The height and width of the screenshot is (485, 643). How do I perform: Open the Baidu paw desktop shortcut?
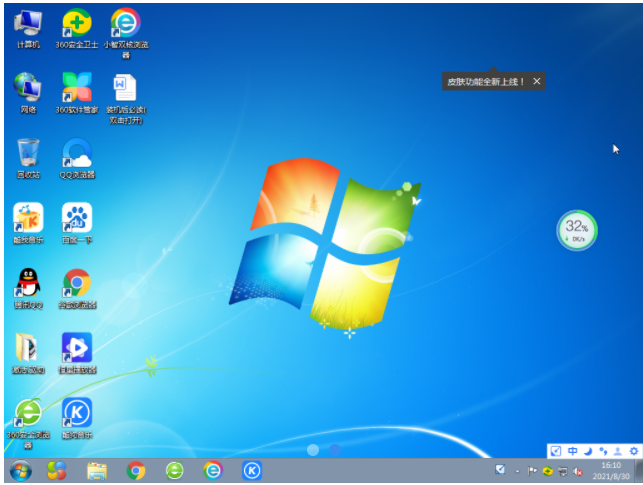coord(77,218)
